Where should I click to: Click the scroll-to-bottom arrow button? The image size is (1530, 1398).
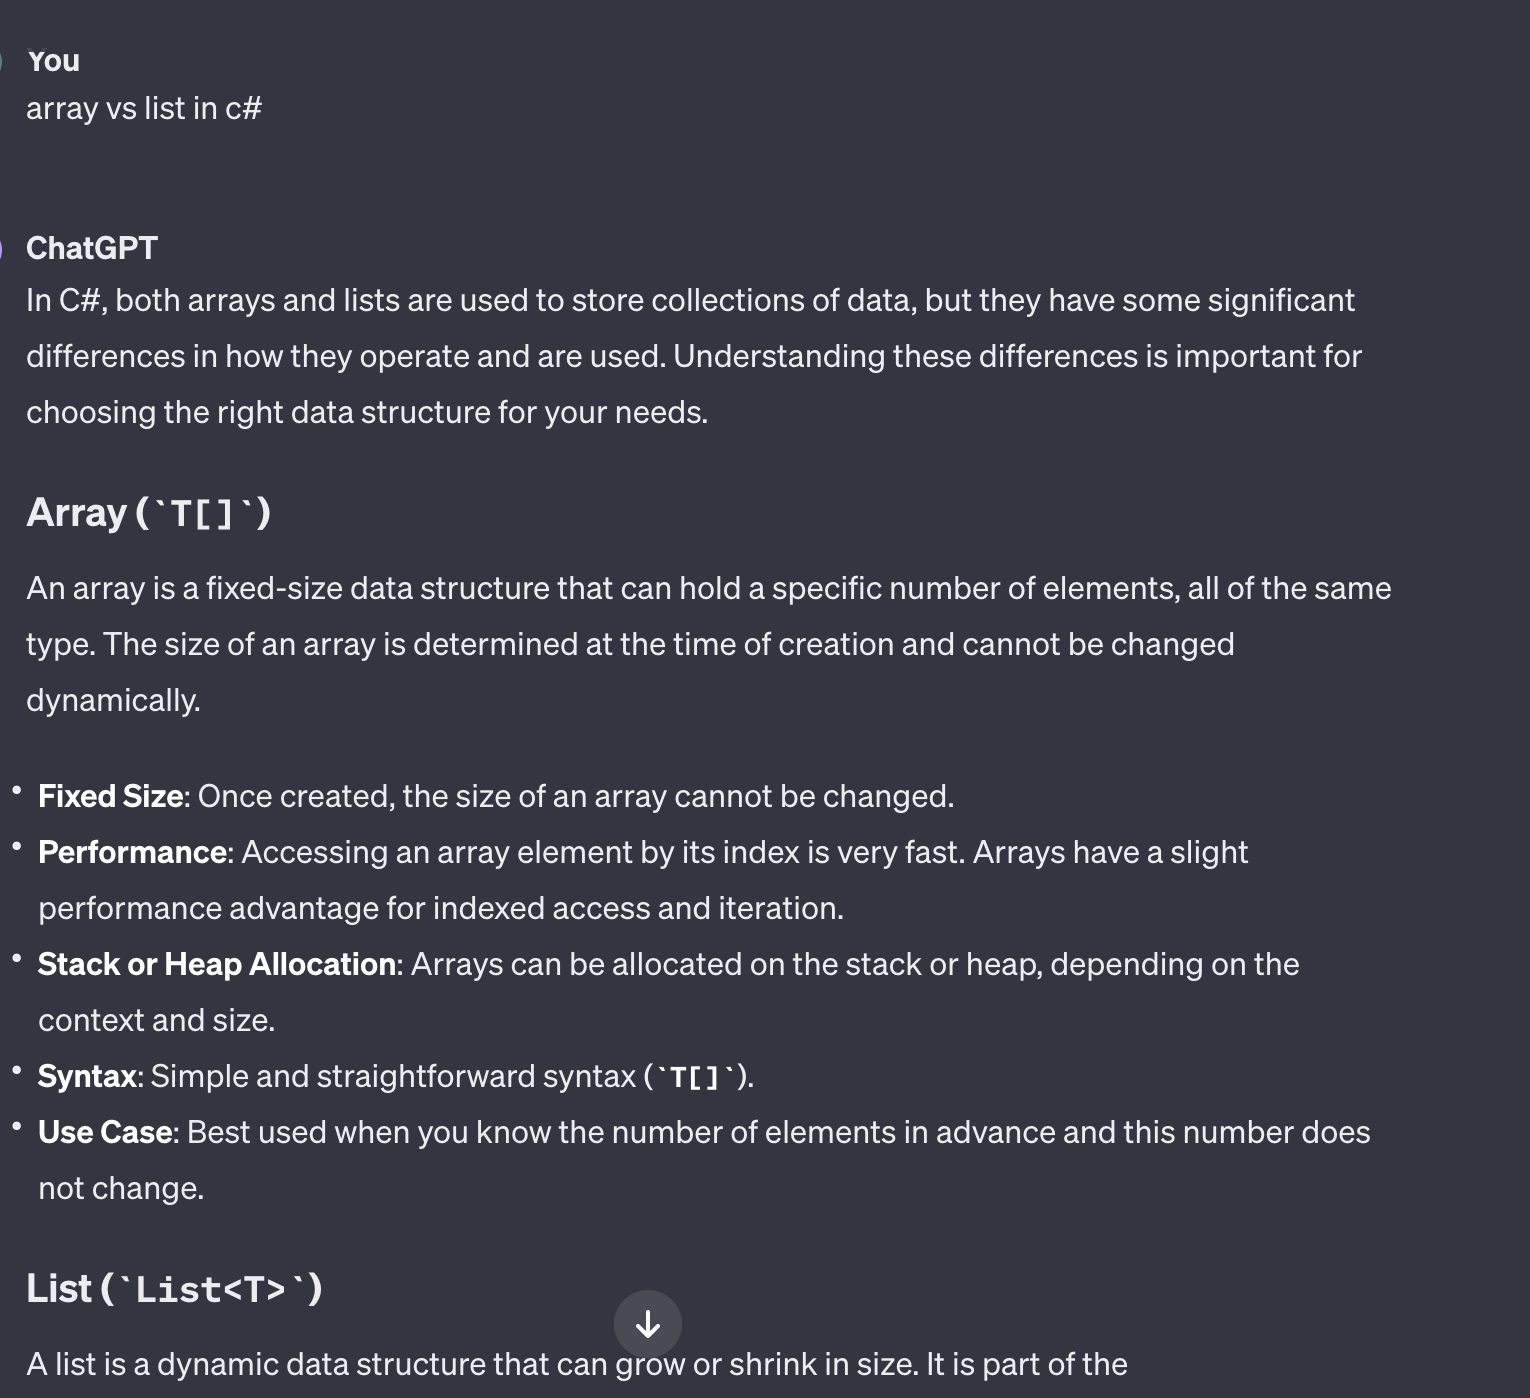[x=648, y=1324]
